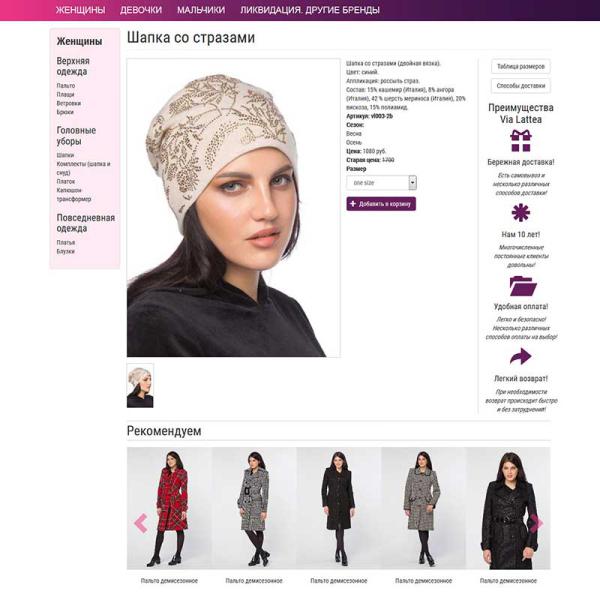Click the purple return arrow icon
Screen dimensions: 600x600
pyautogui.click(x=520, y=357)
